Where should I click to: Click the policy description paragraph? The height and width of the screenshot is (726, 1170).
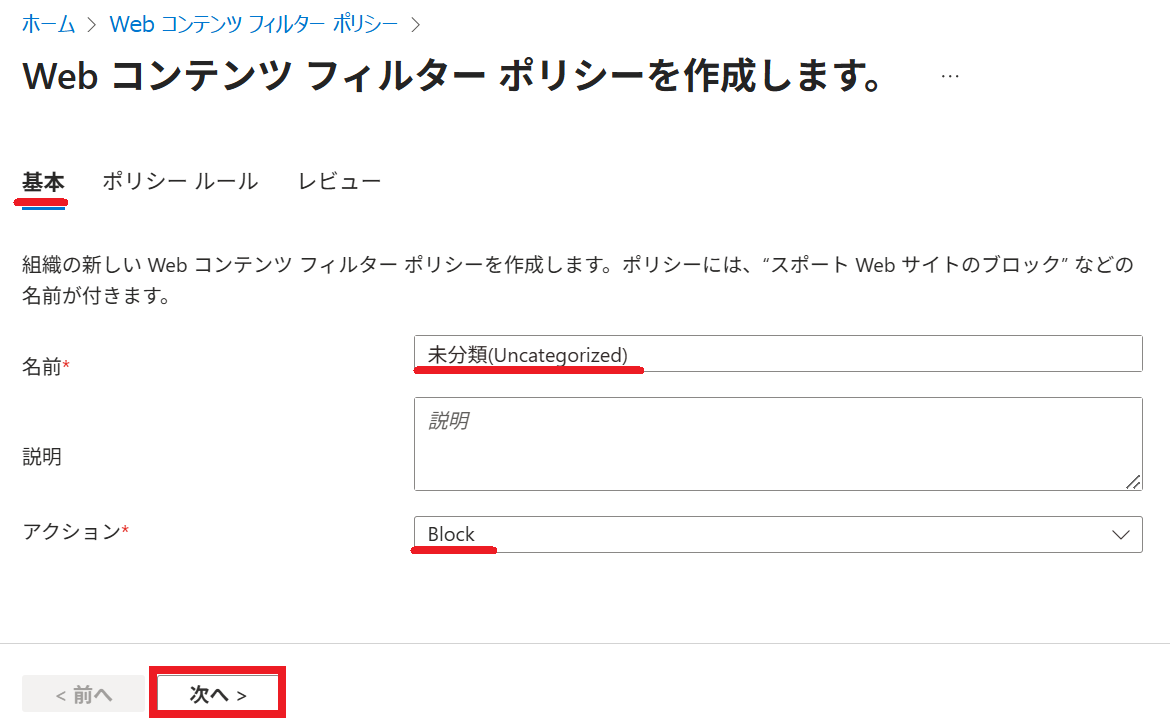tap(577, 280)
